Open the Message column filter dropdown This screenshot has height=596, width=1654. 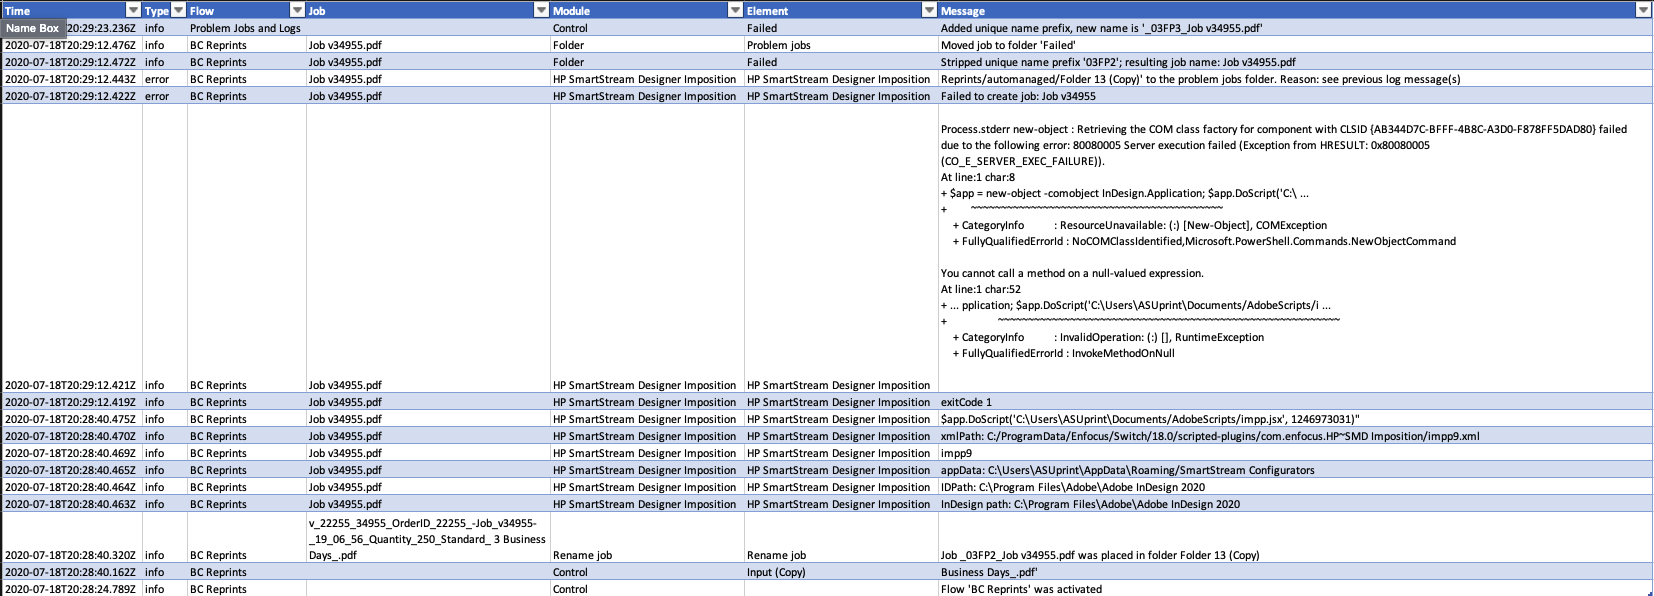click(1642, 10)
